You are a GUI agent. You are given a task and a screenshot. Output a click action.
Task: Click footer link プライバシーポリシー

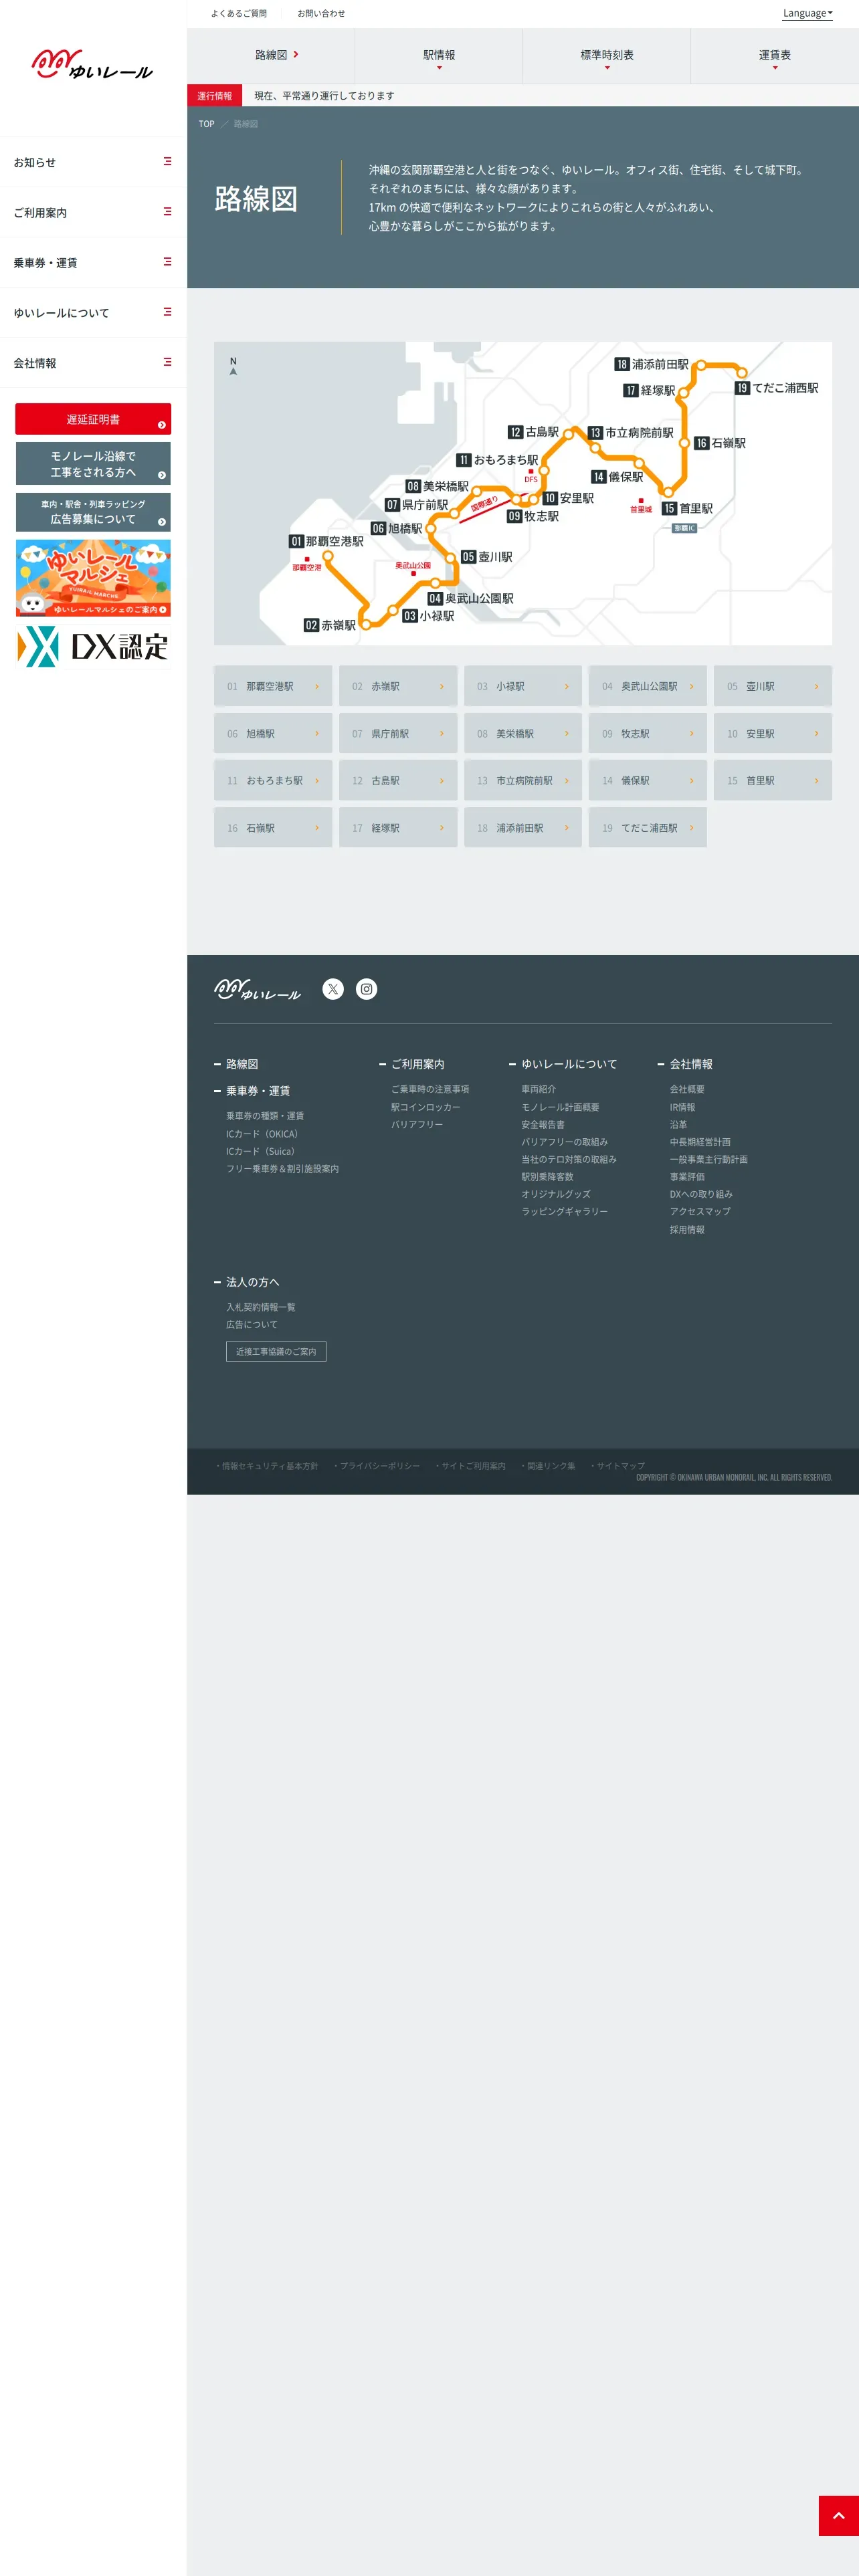click(378, 1466)
